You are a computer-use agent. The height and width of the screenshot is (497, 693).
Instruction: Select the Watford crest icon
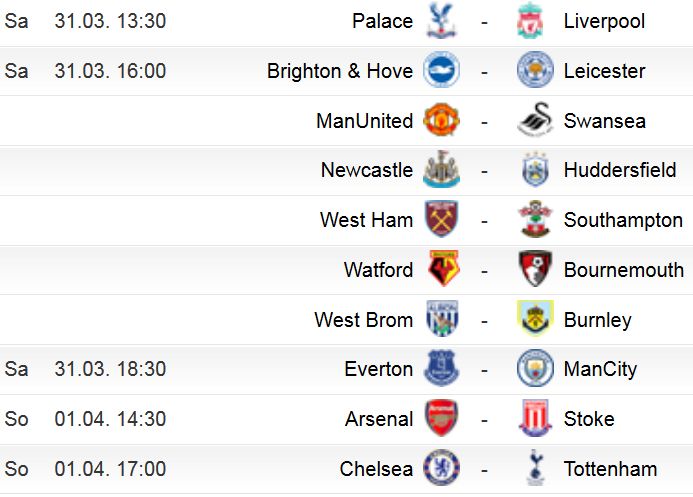[x=444, y=269]
